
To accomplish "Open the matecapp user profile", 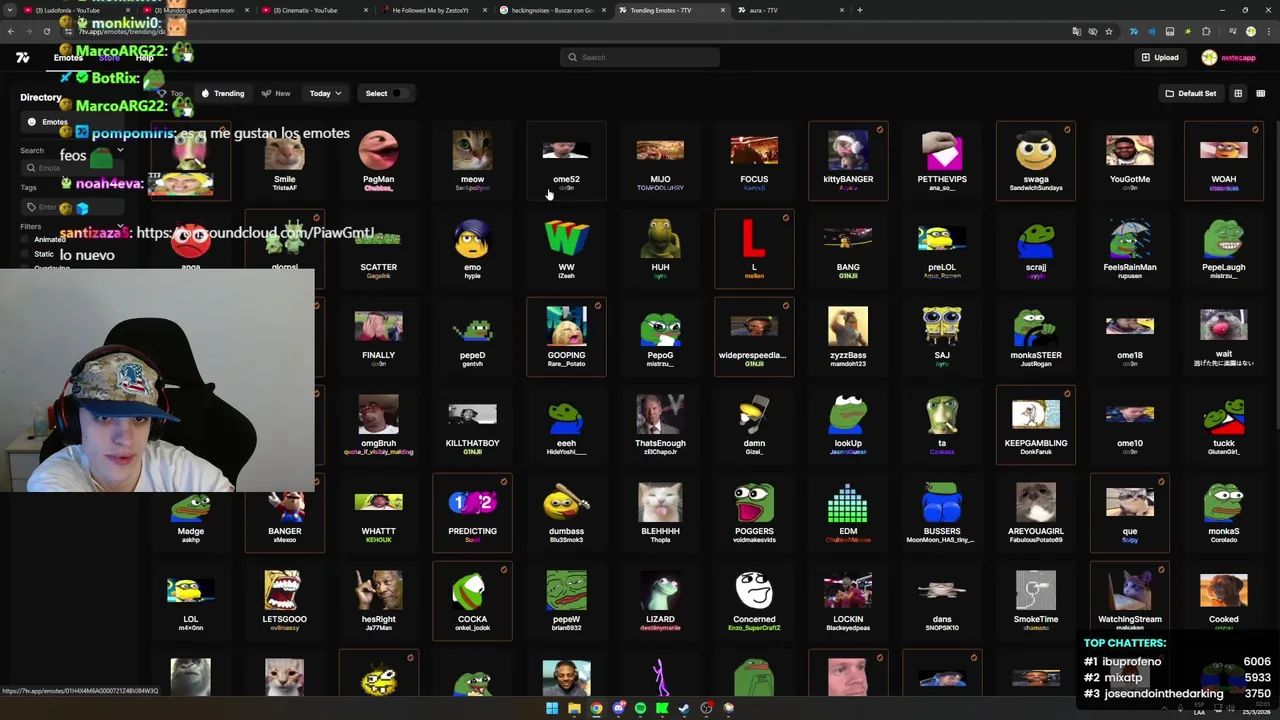I will tap(1229, 57).
